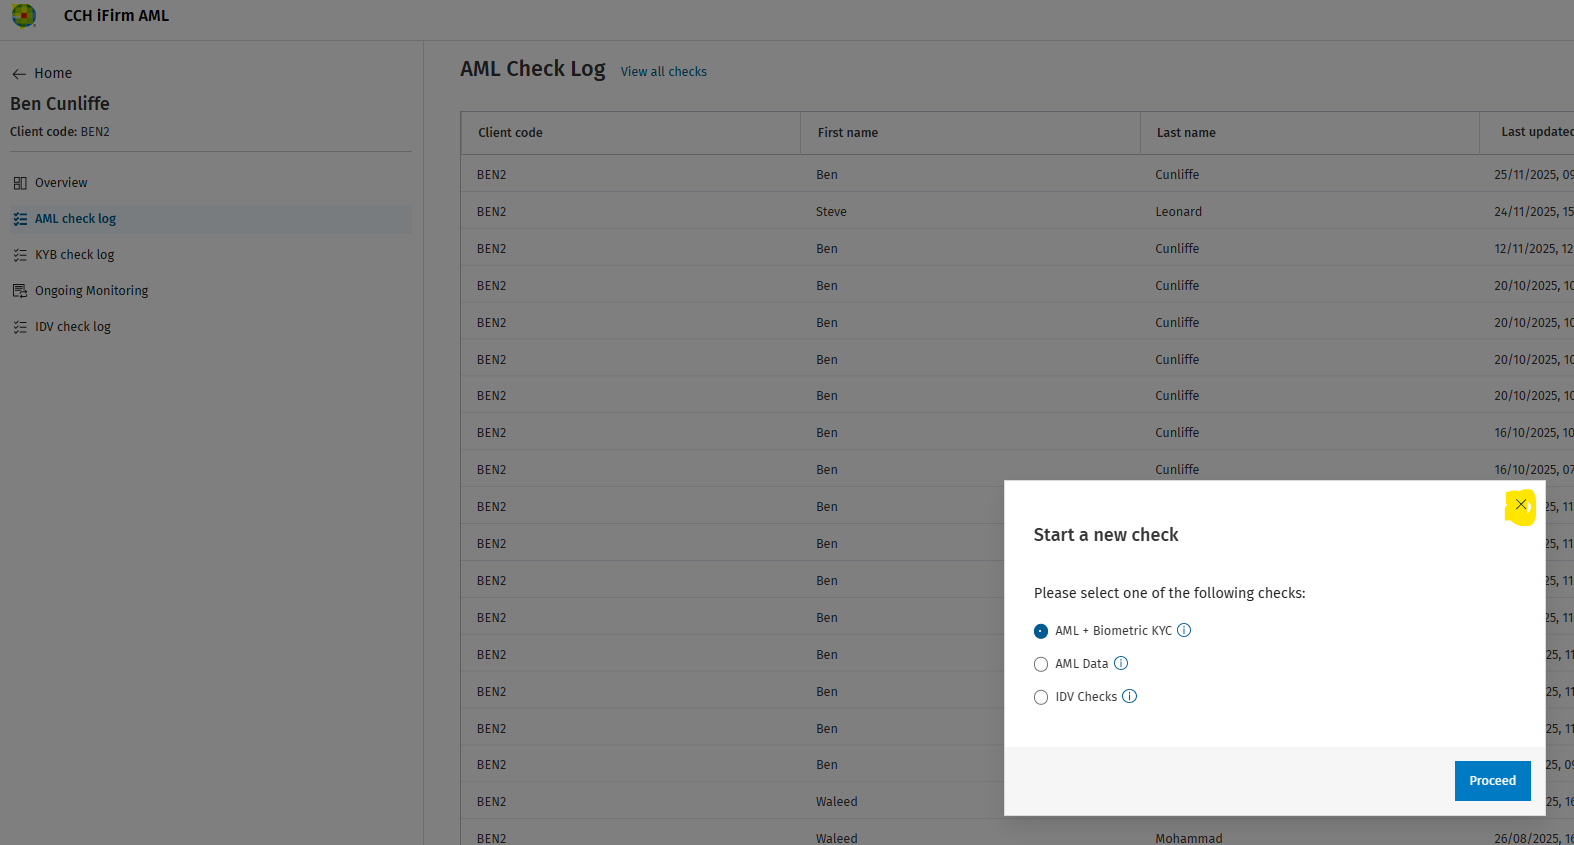Click the 26/08/2025 date cell
Image resolution: width=1574 pixels, height=845 pixels.
[1533, 838]
